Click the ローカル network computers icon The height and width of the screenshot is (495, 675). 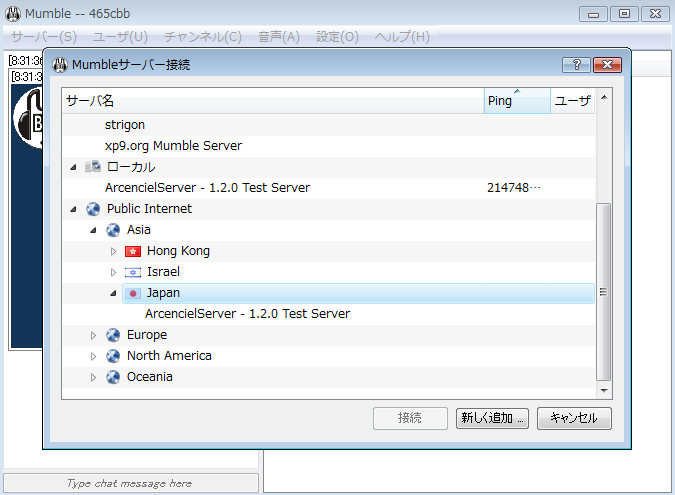coord(93,167)
